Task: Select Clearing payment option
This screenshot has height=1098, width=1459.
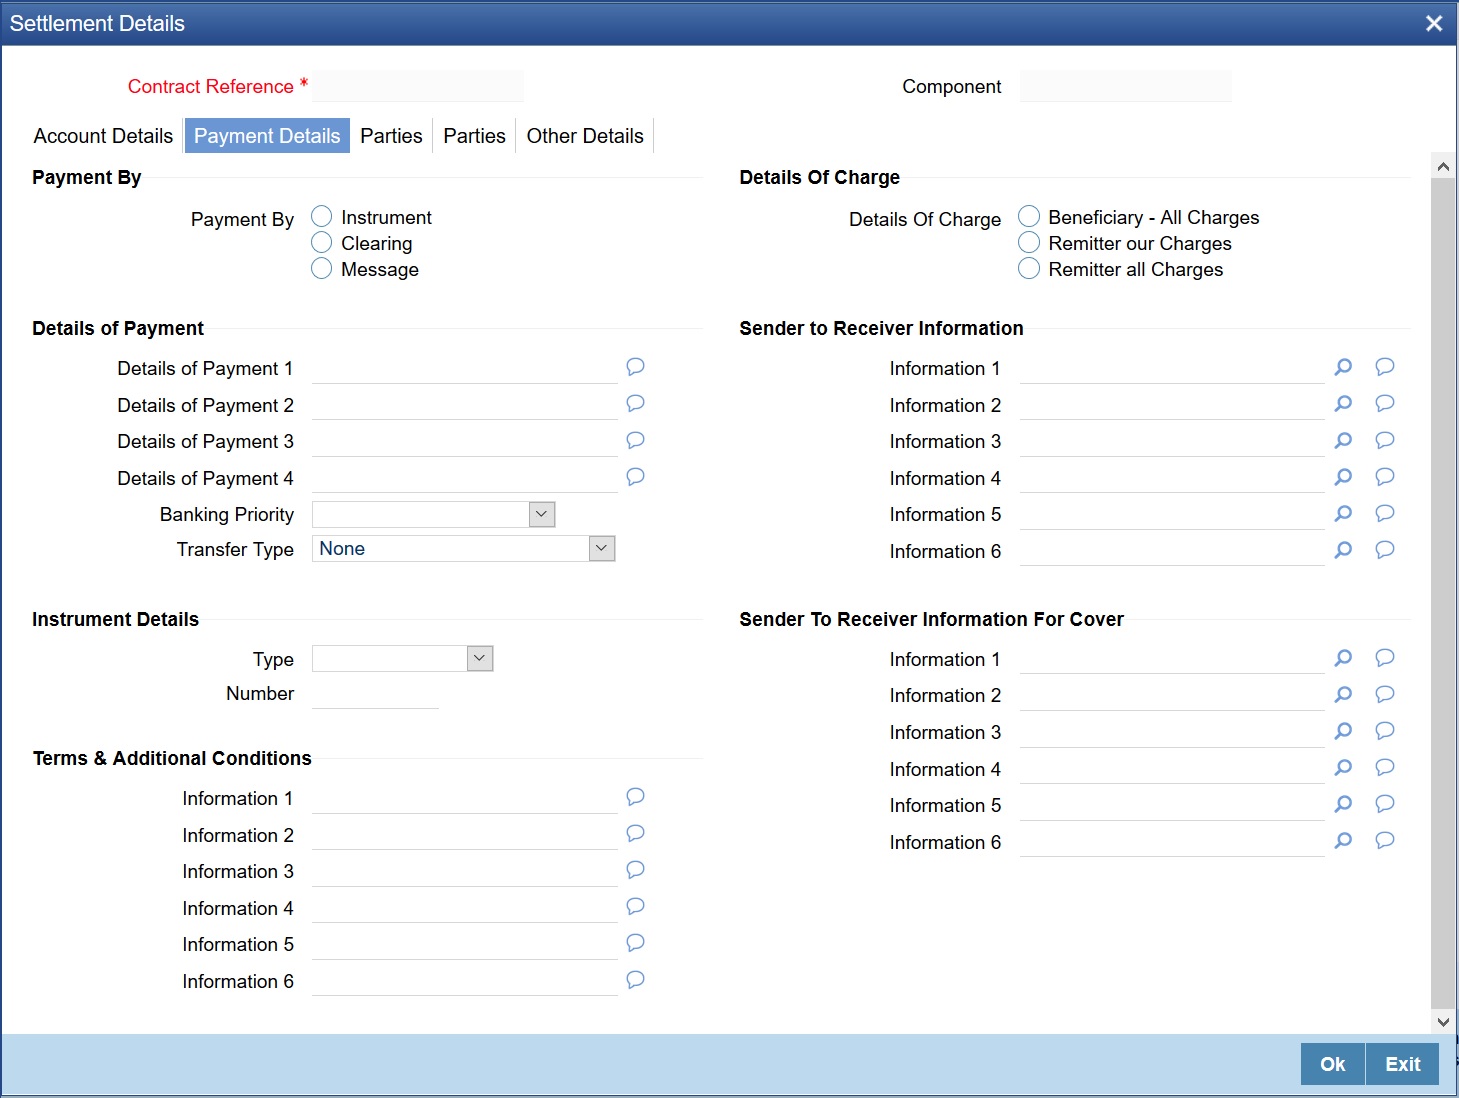Action: [x=321, y=242]
